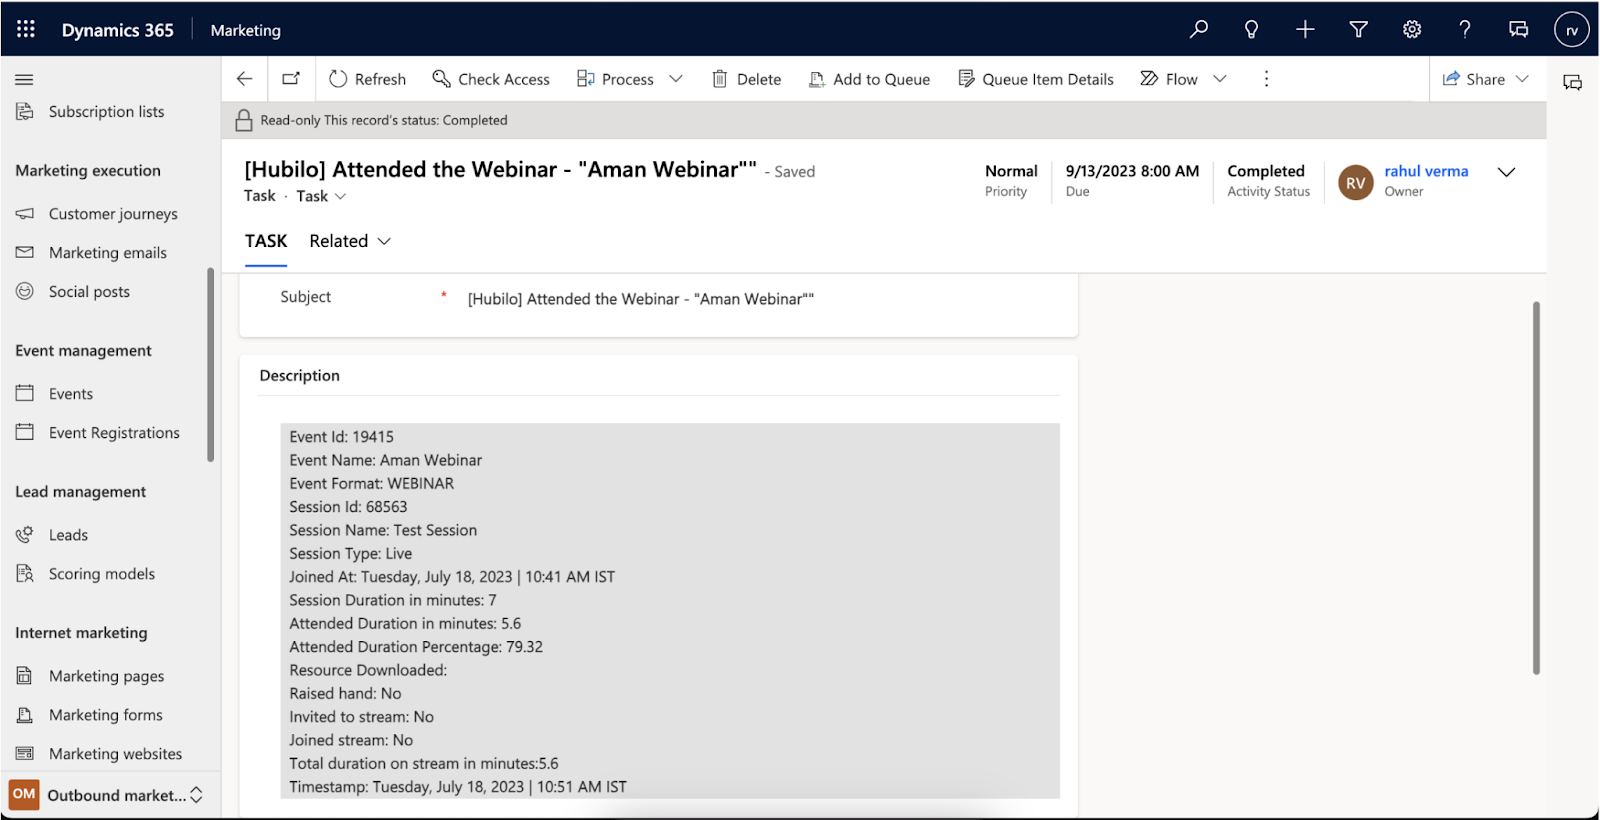Click the form vertical scrollbar
The width and height of the screenshot is (1600, 820).
point(1536,488)
